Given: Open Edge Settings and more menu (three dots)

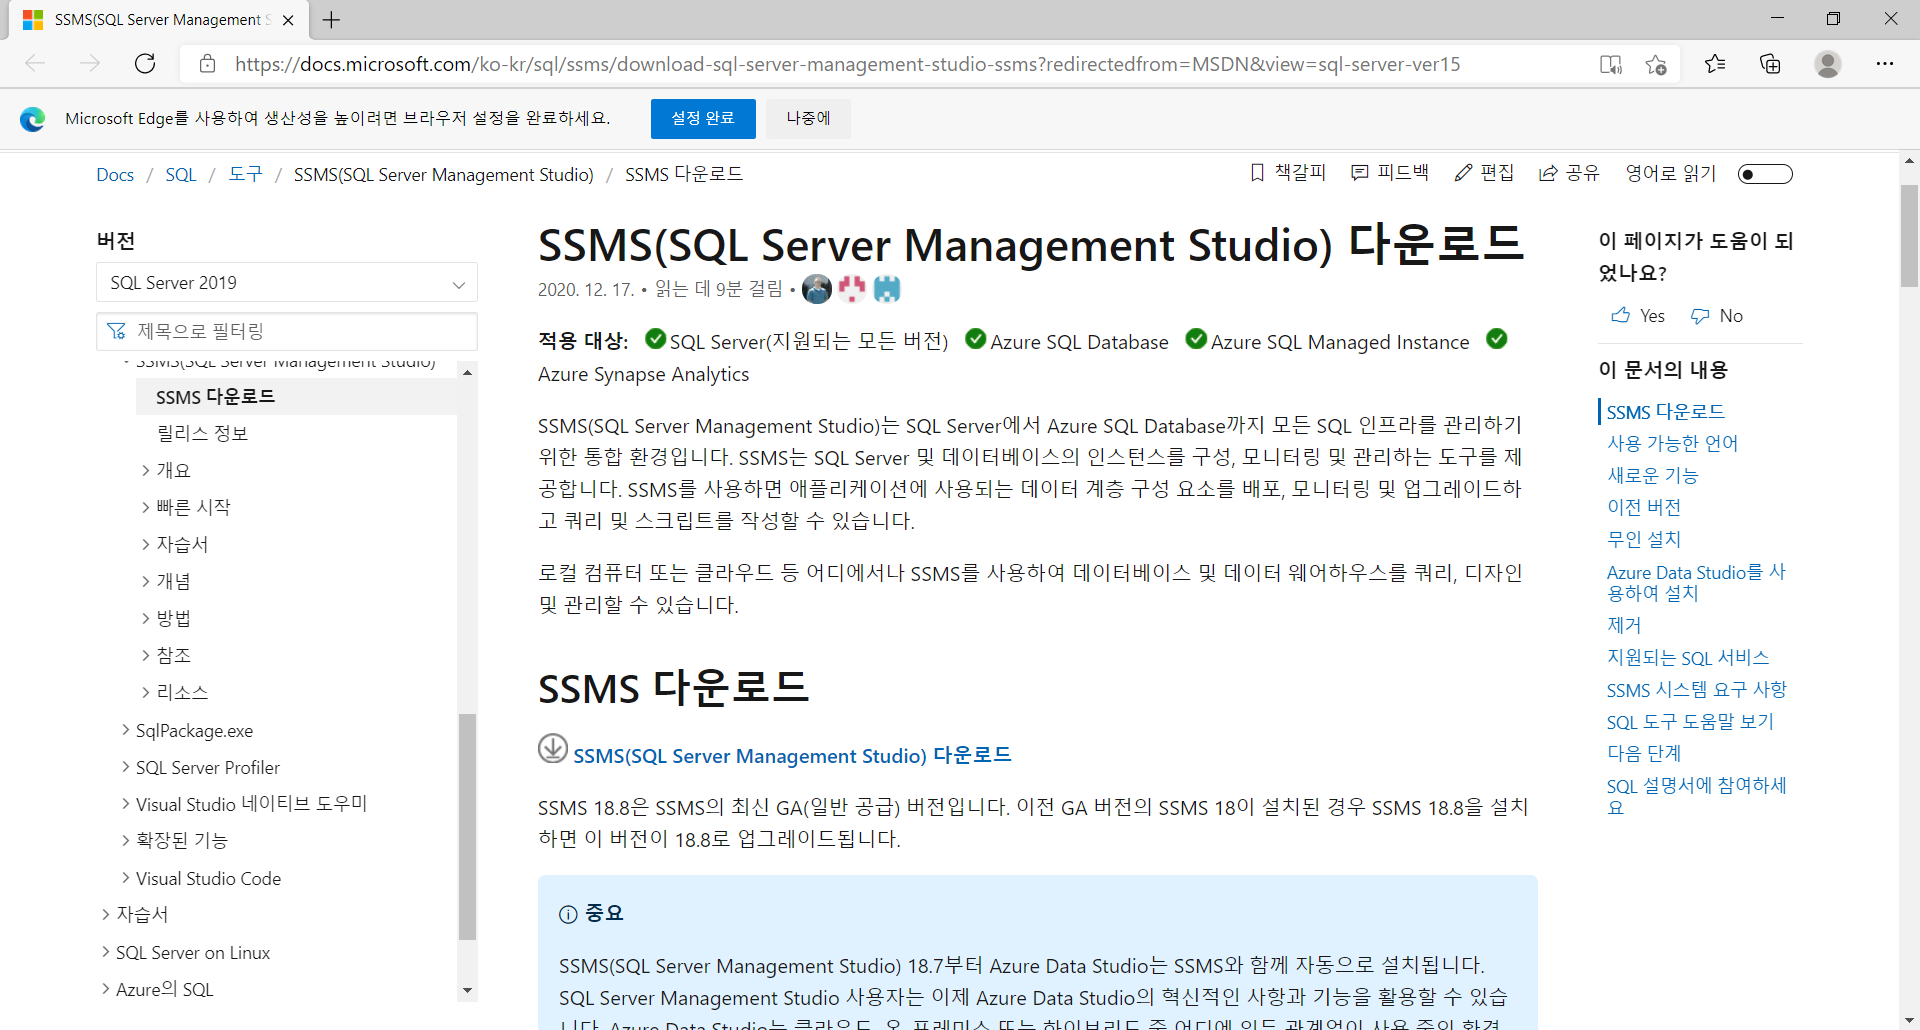Looking at the screenshot, I should pyautogui.click(x=1885, y=64).
